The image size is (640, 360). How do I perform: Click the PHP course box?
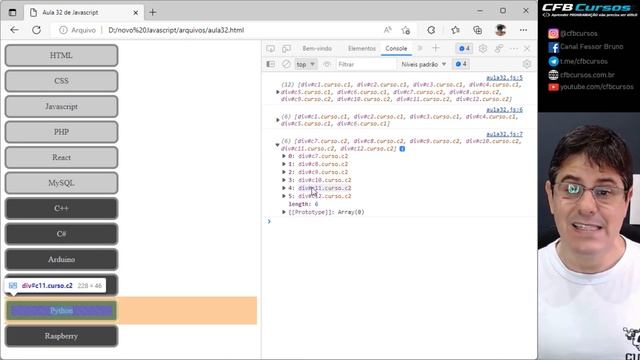click(61, 132)
